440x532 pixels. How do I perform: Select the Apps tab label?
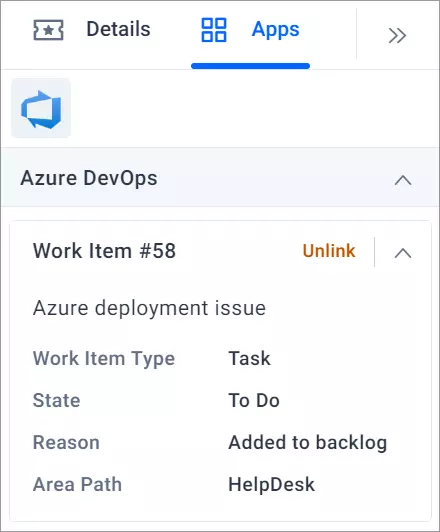coord(275,30)
